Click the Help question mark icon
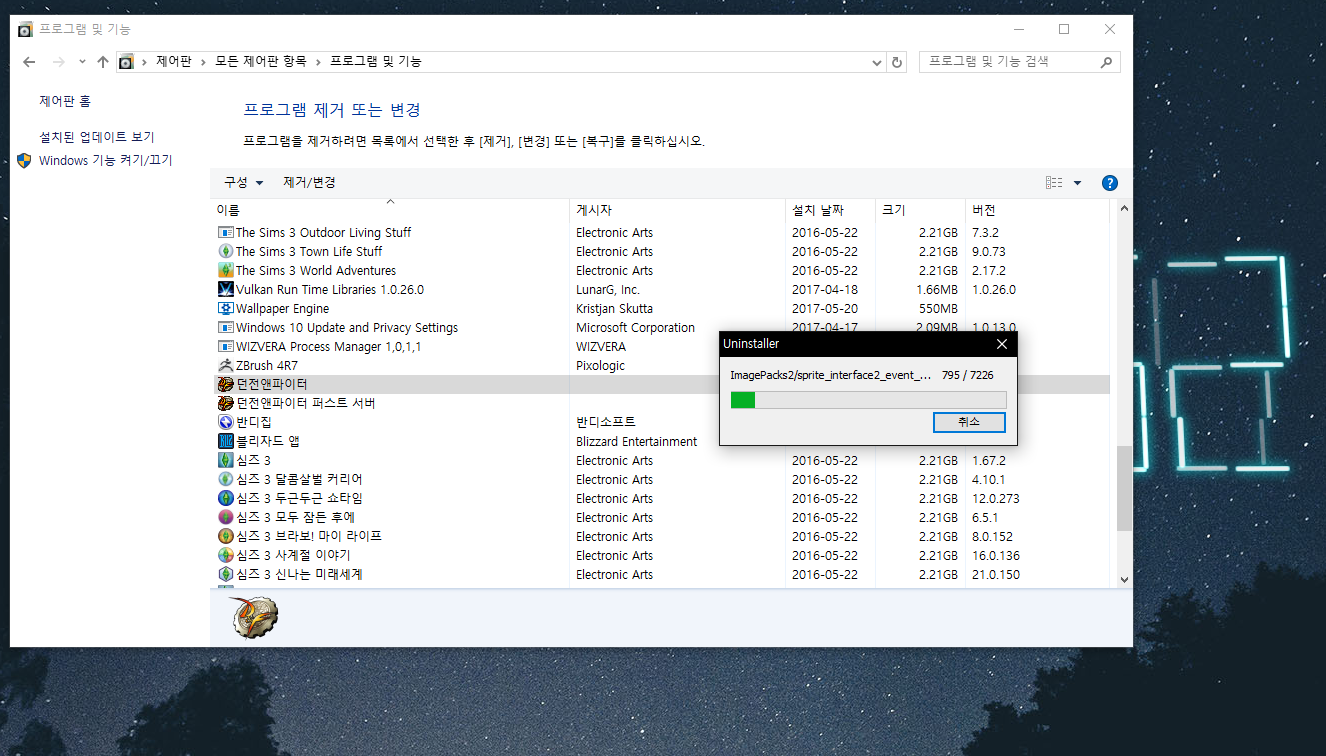The height and width of the screenshot is (756, 1326). (1109, 183)
